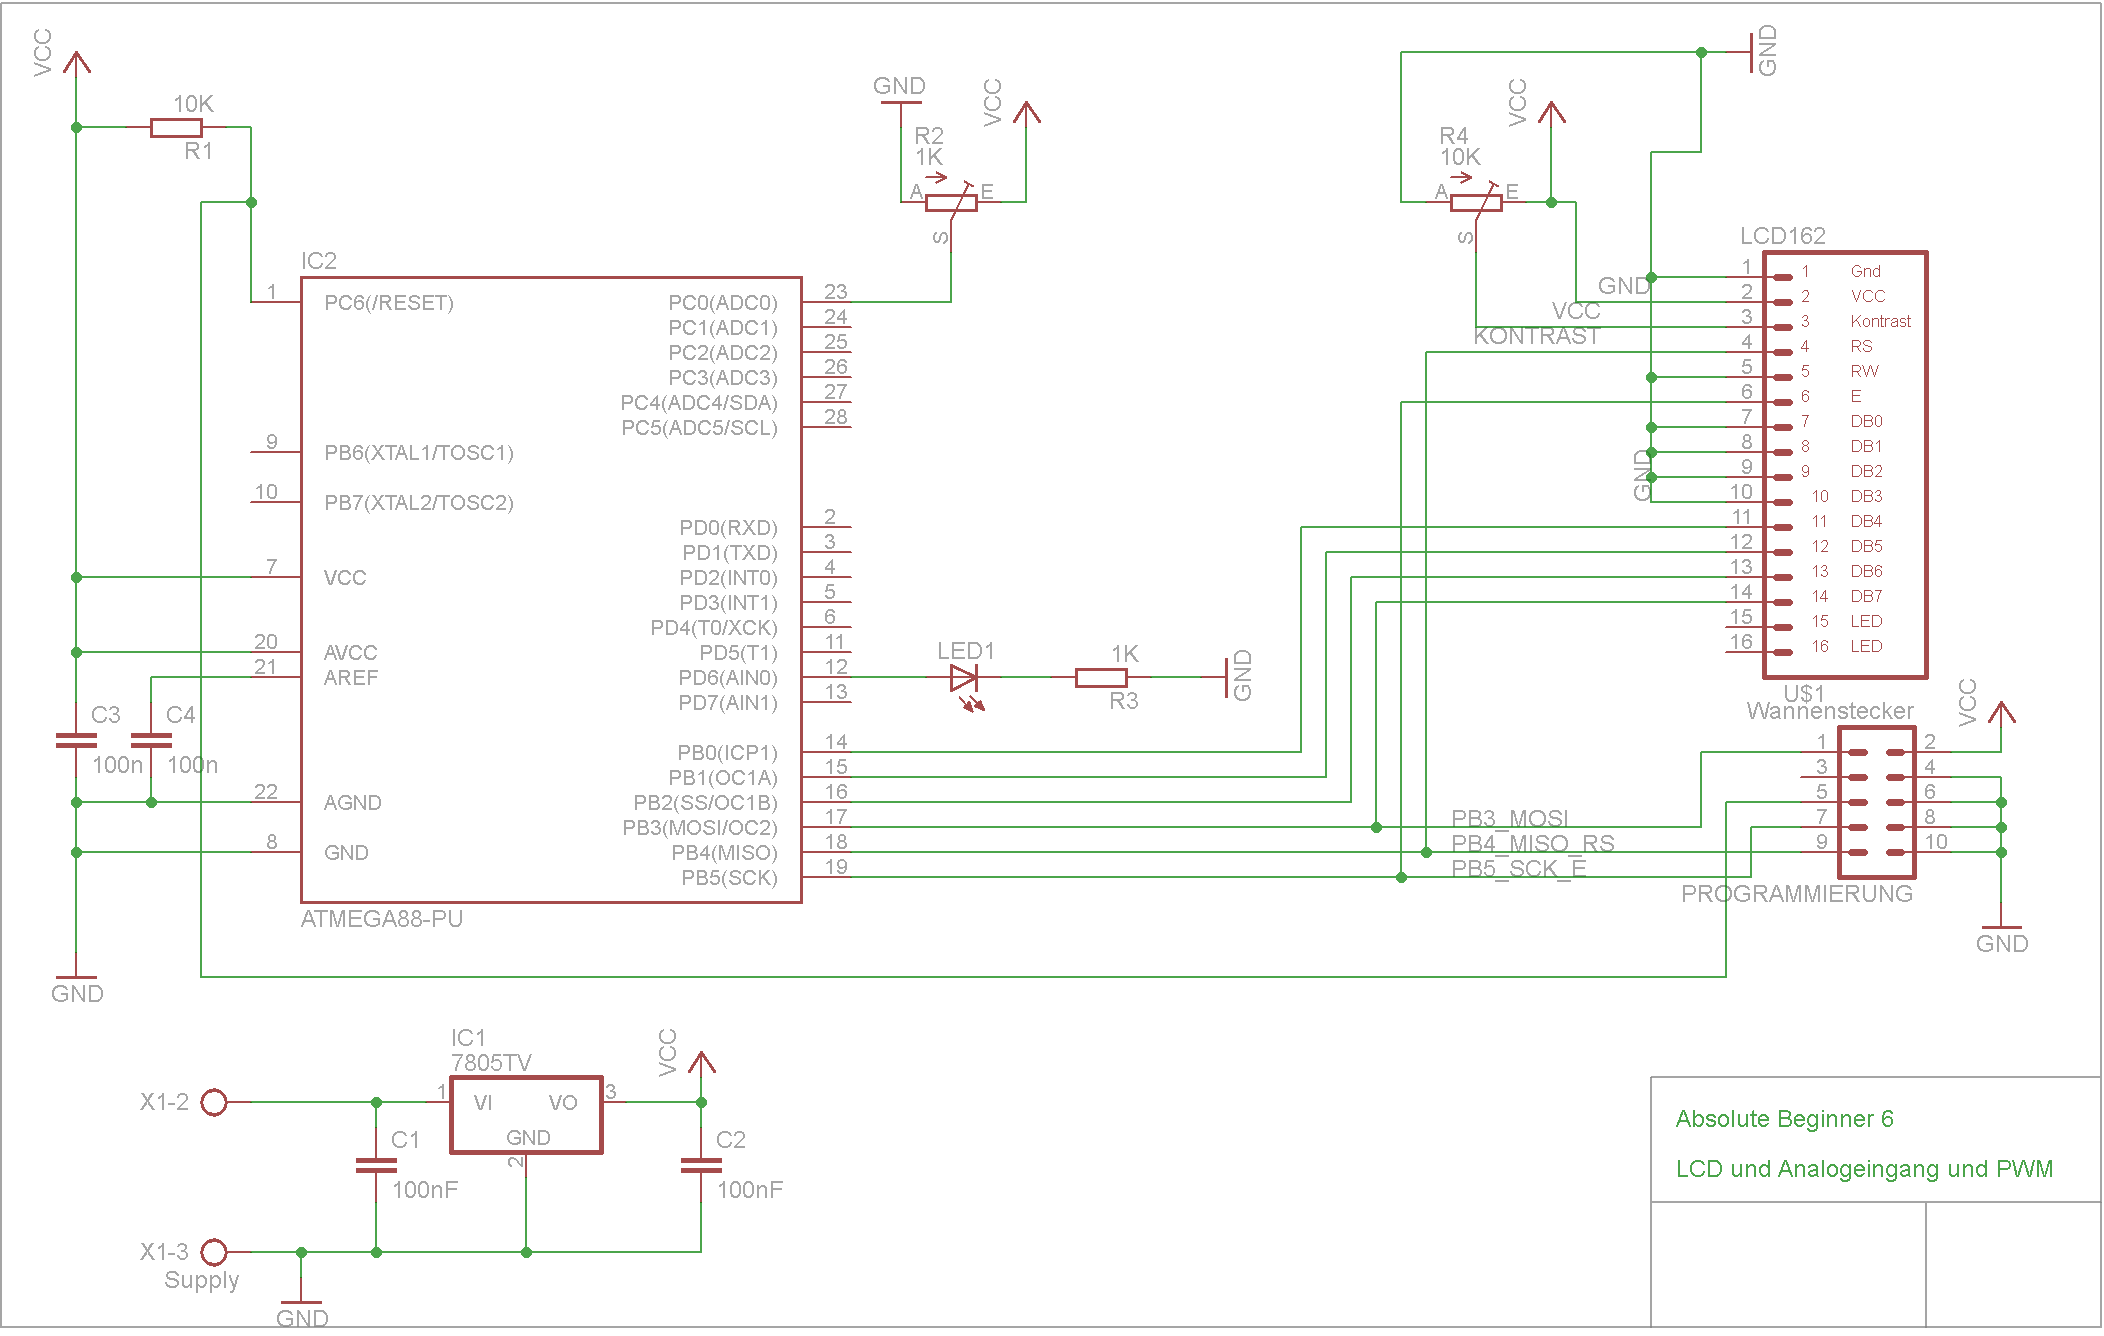Click the KONTRAST net label

click(x=1536, y=337)
